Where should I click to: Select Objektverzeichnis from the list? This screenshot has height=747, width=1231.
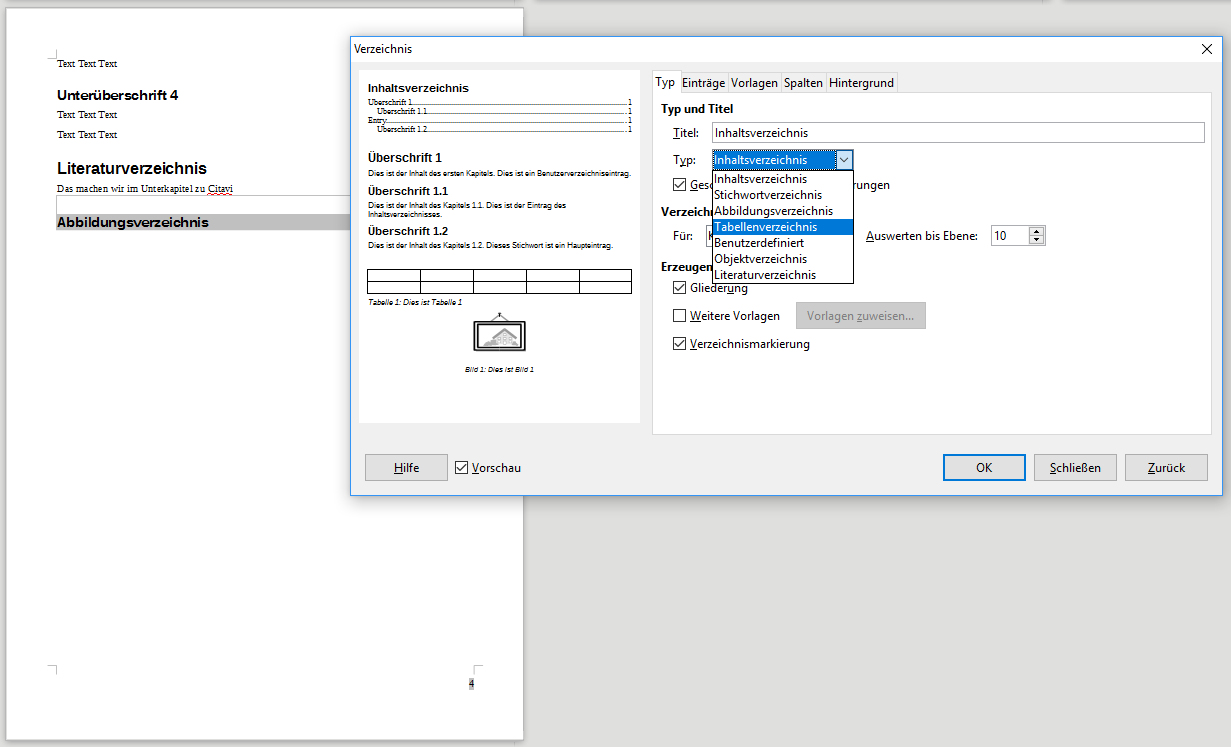click(760, 259)
